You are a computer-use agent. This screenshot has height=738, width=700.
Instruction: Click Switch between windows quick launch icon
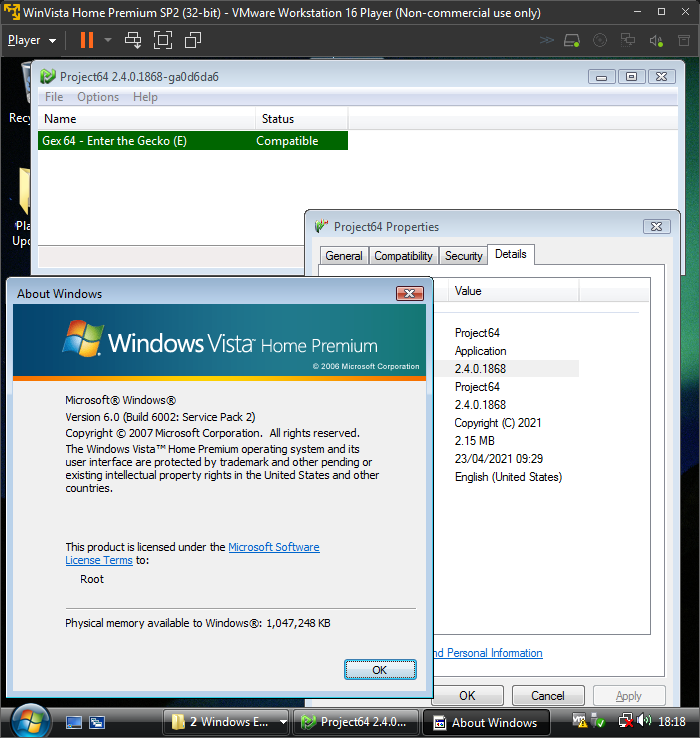tap(97, 722)
